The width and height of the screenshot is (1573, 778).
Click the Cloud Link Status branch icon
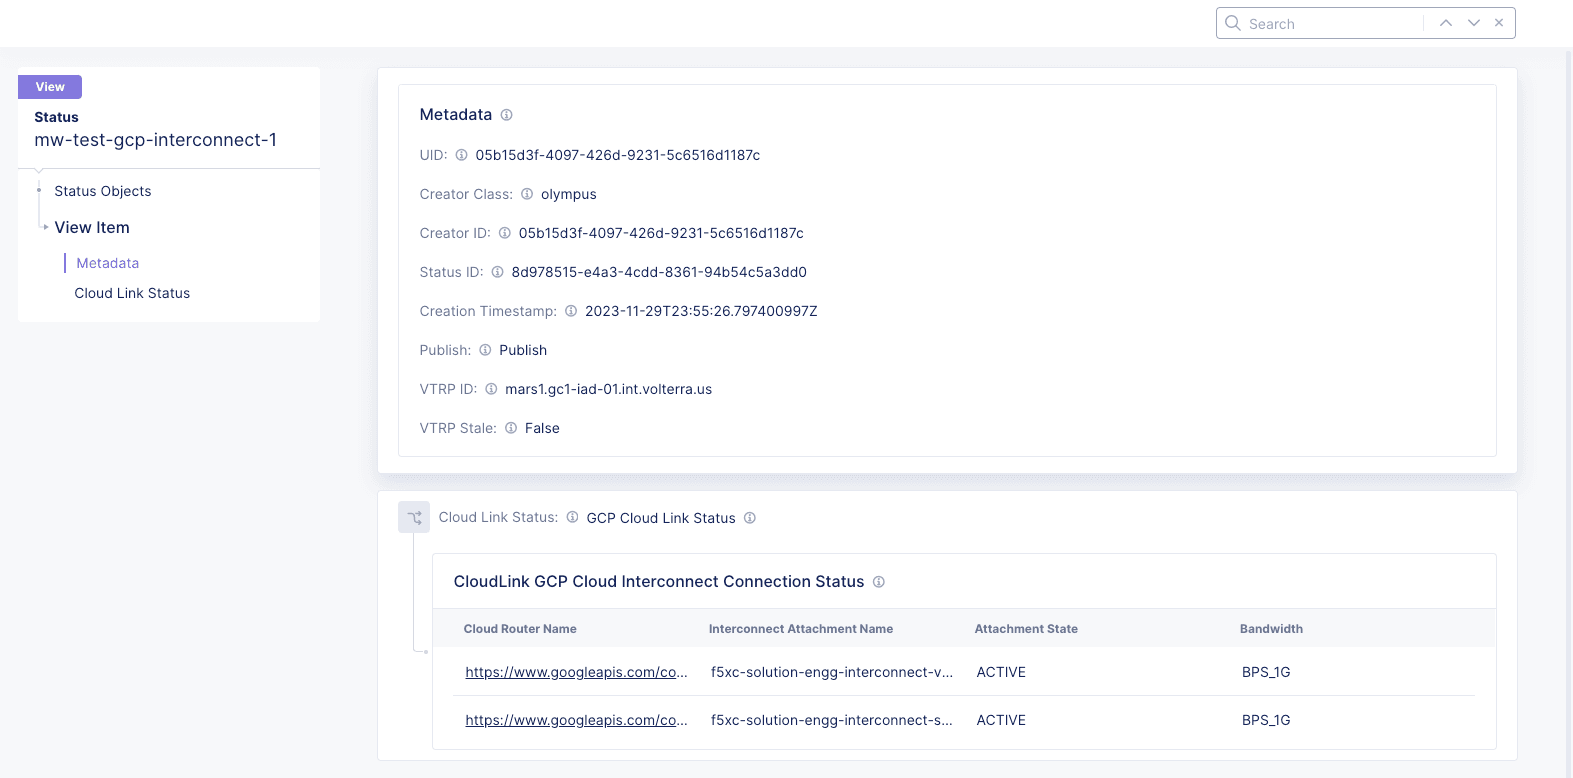click(414, 517)
